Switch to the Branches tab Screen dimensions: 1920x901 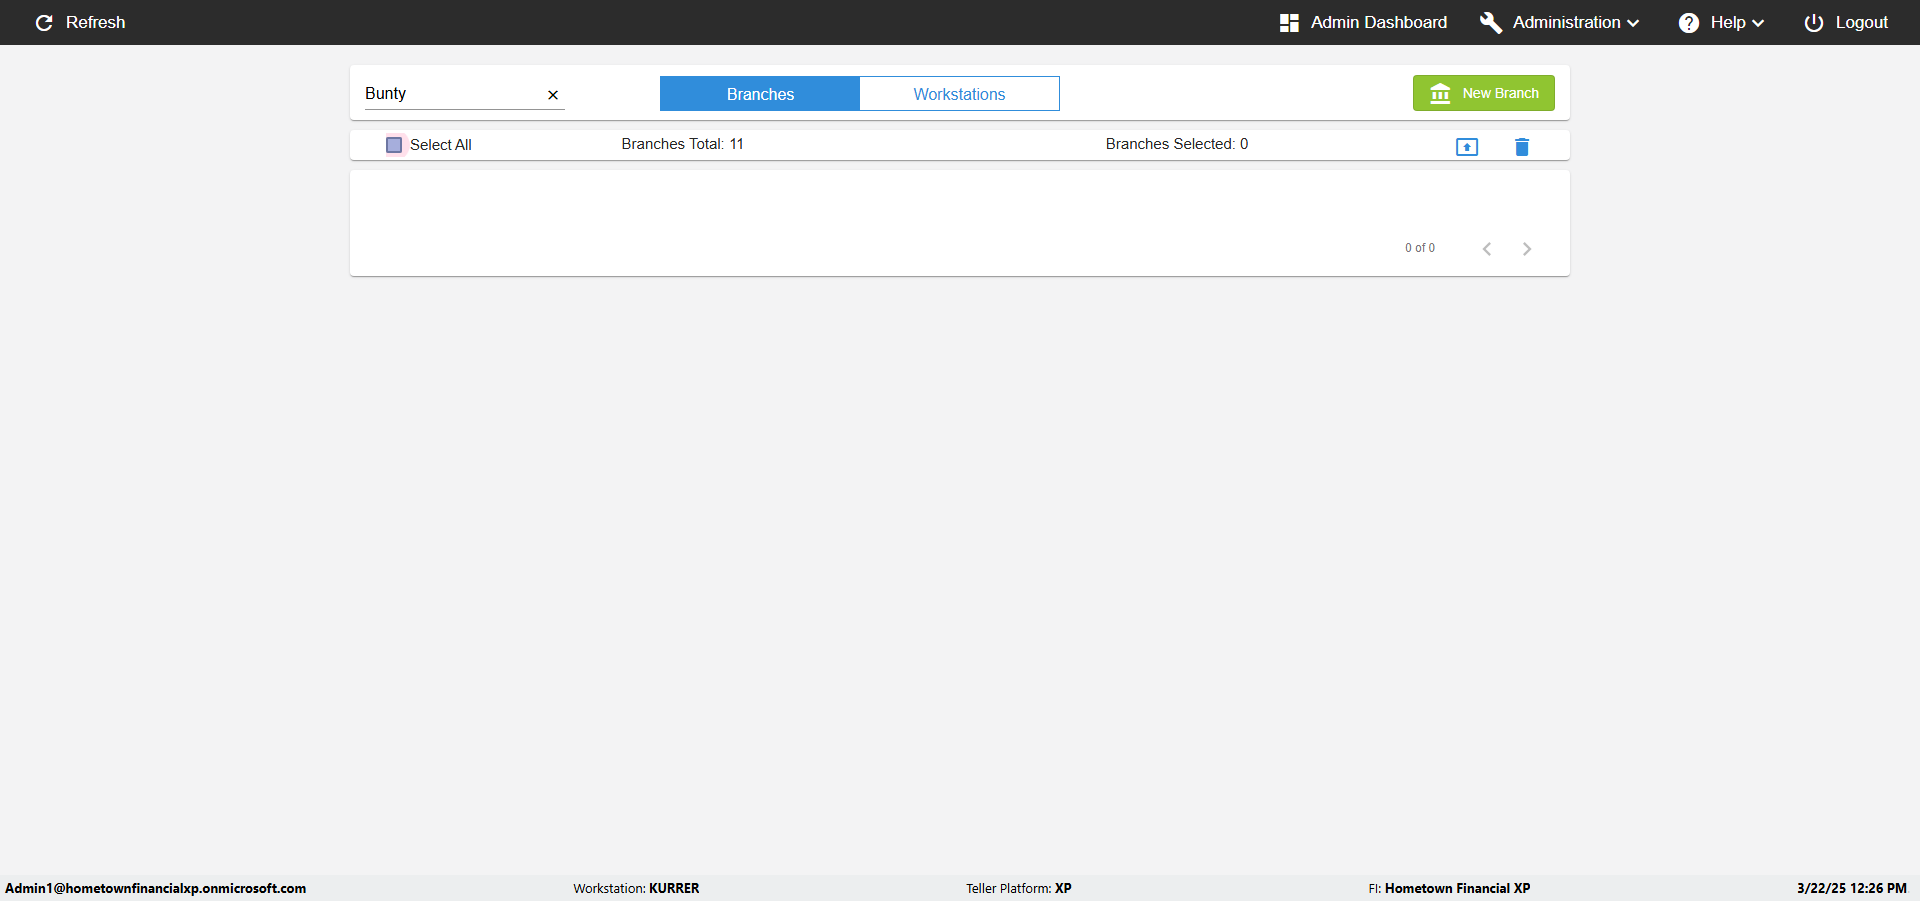pos(760,94)
